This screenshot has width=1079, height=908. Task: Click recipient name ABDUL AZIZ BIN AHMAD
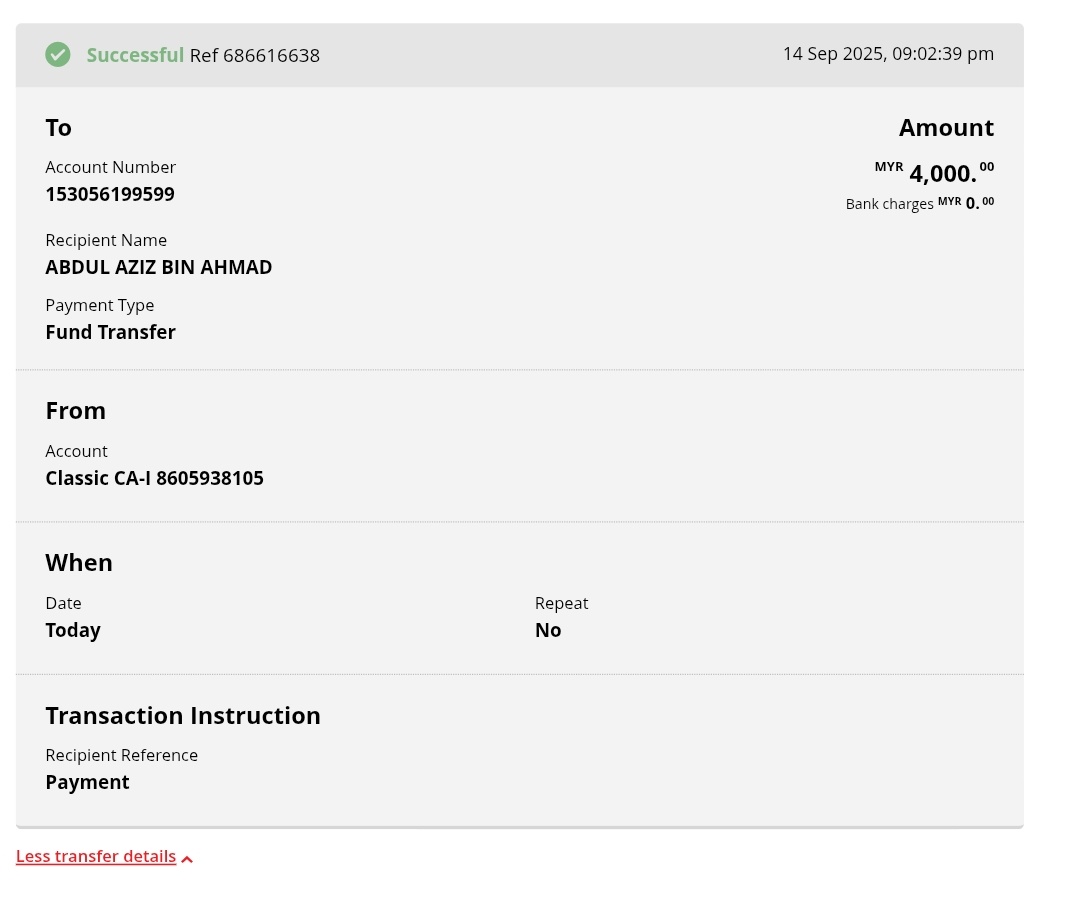[159, 267]
